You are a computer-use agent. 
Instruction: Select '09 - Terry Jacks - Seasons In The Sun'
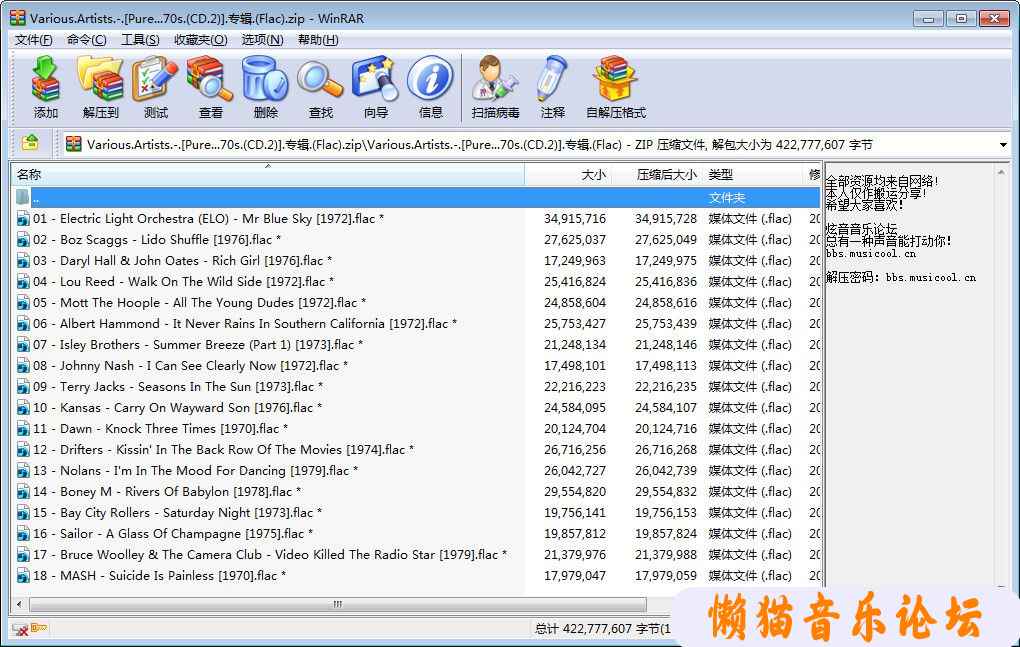click(178, 386)
